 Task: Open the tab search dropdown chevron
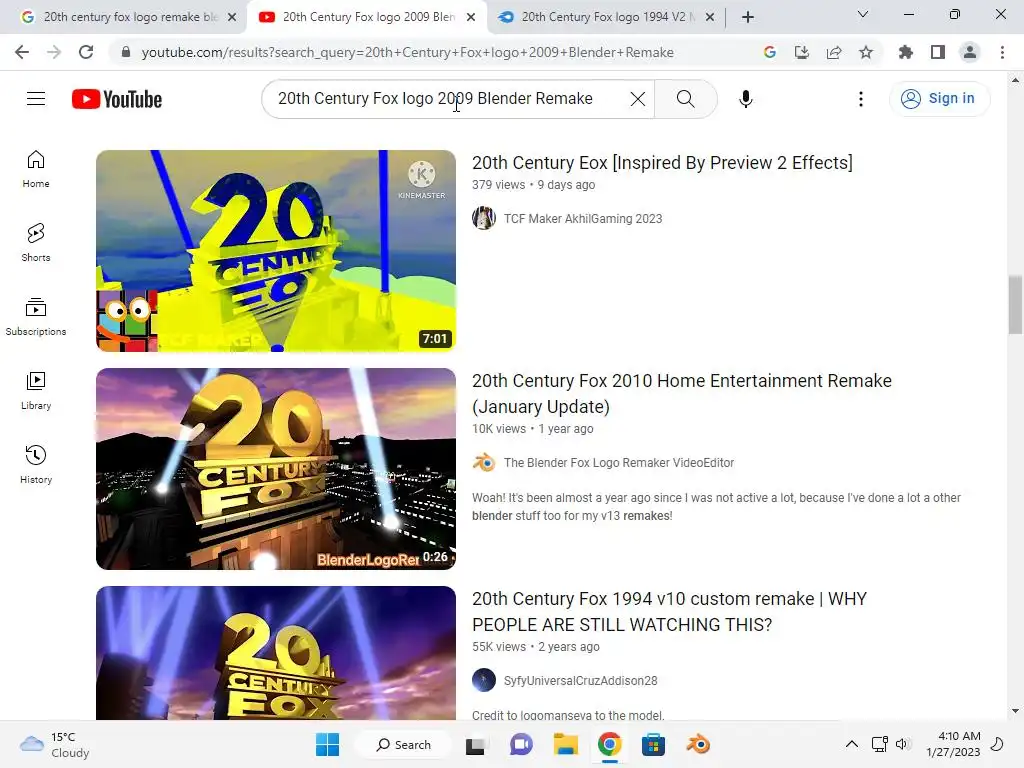point(863,14)
